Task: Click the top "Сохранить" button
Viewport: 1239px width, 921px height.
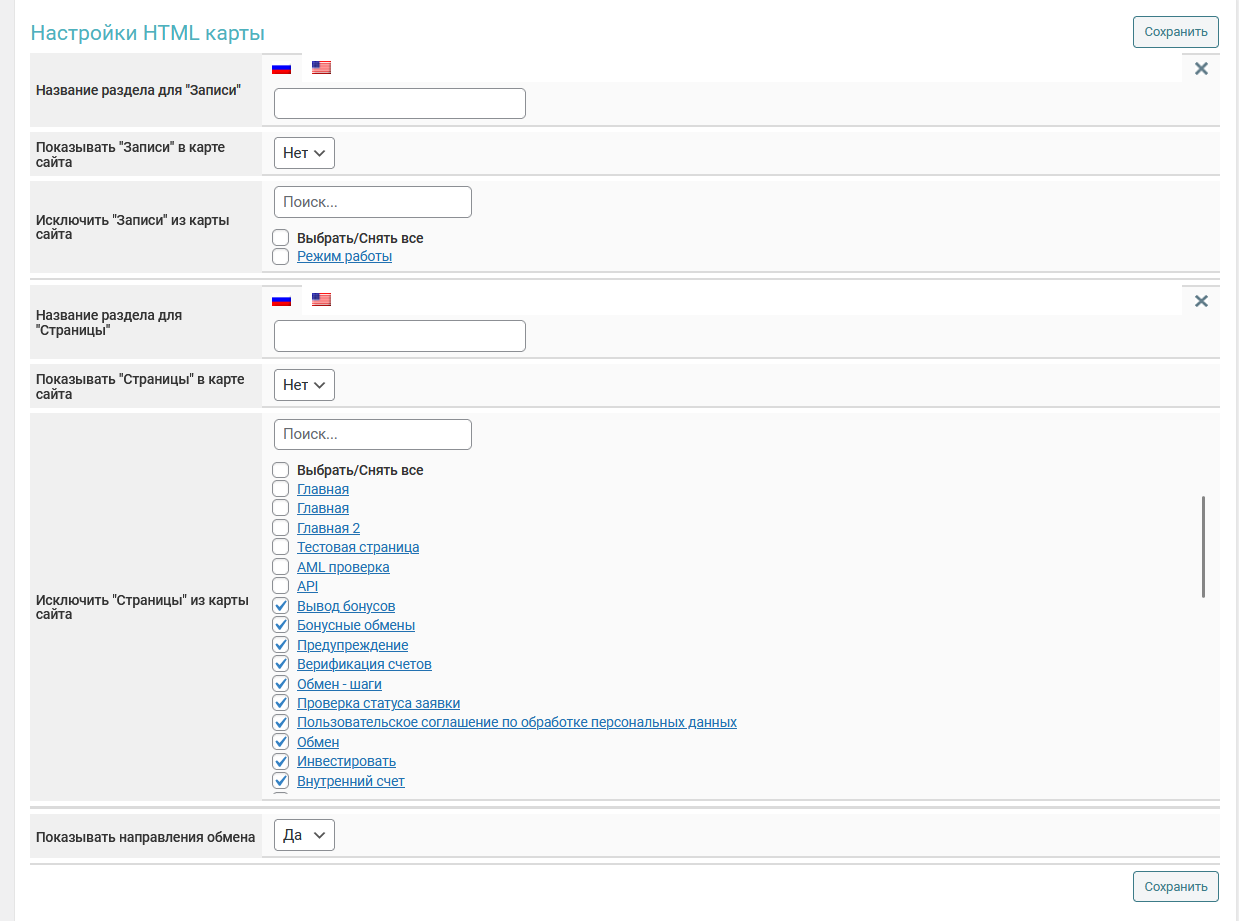Action: pos(1175,32)
